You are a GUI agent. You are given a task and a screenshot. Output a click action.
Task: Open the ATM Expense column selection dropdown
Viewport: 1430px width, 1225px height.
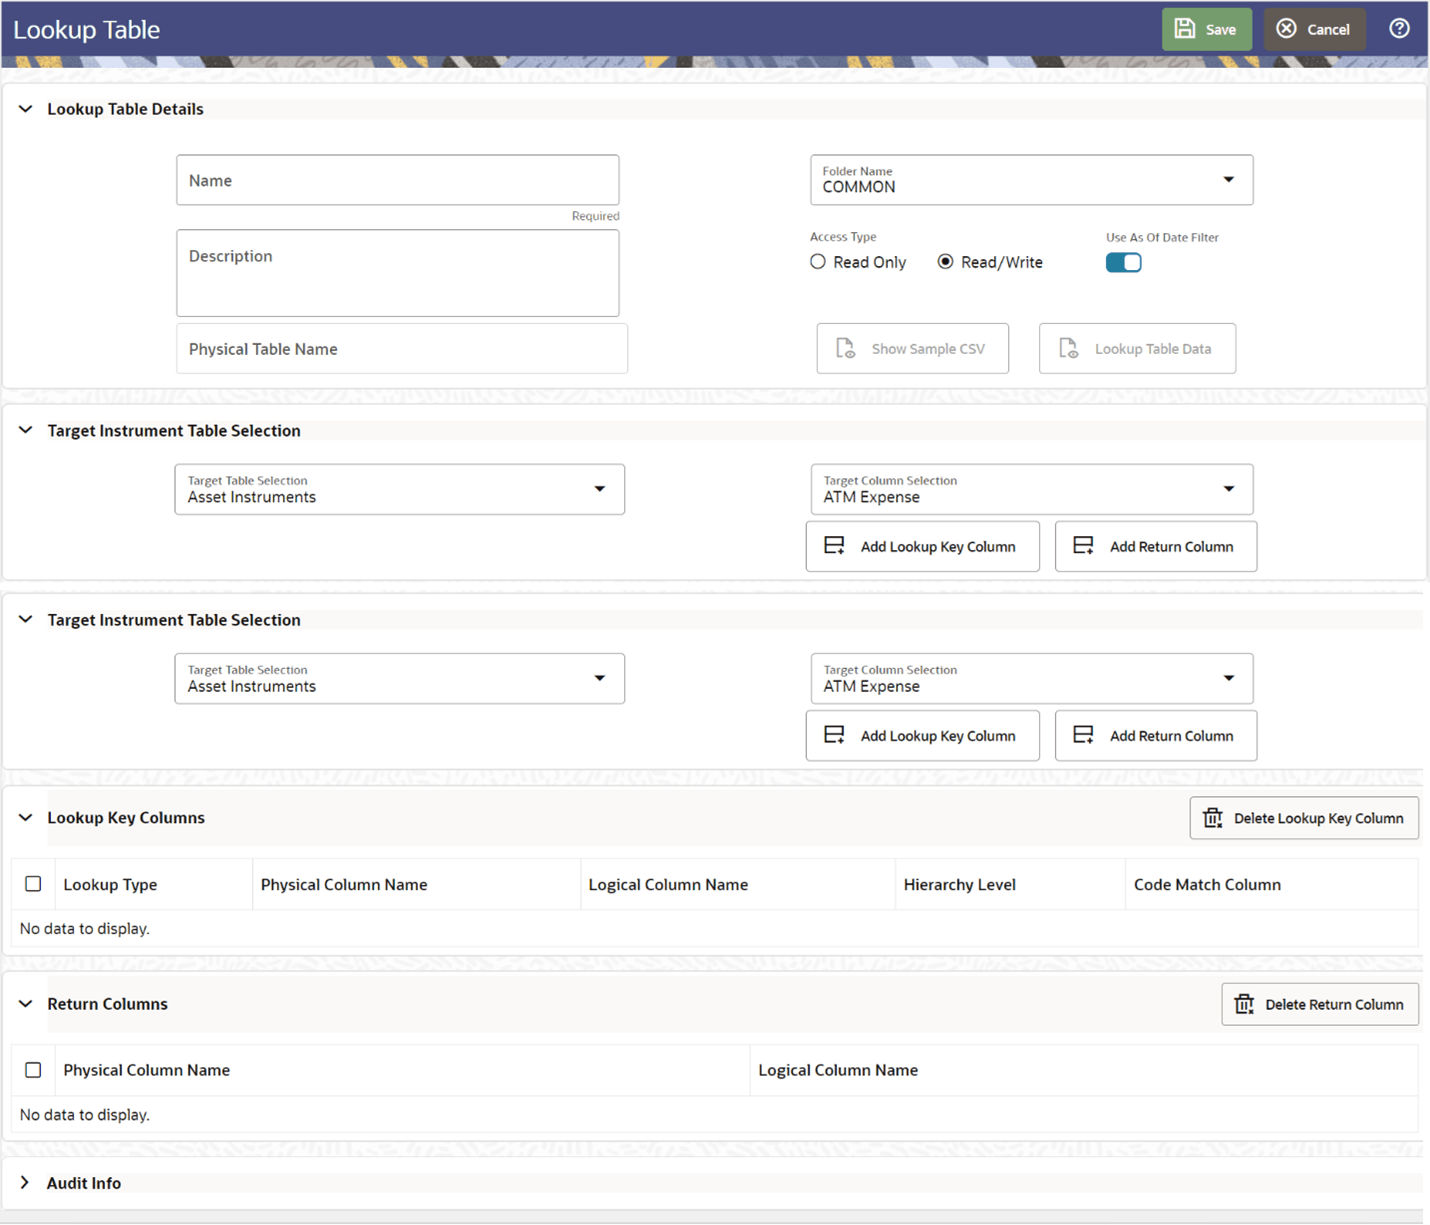click(1229, 489)
